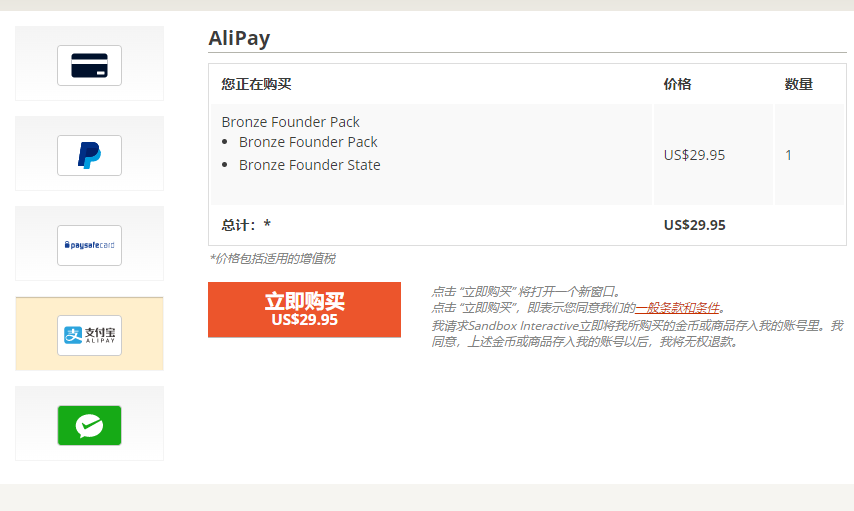
Task: Pick the Alipay payment option
Action: tap(89, 335)
